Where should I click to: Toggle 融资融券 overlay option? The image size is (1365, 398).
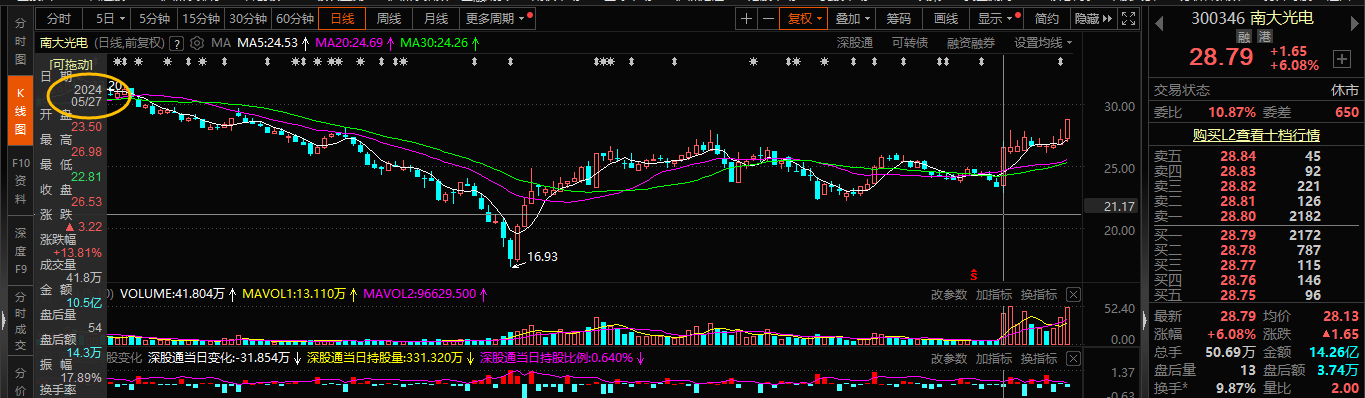[970, 43]
